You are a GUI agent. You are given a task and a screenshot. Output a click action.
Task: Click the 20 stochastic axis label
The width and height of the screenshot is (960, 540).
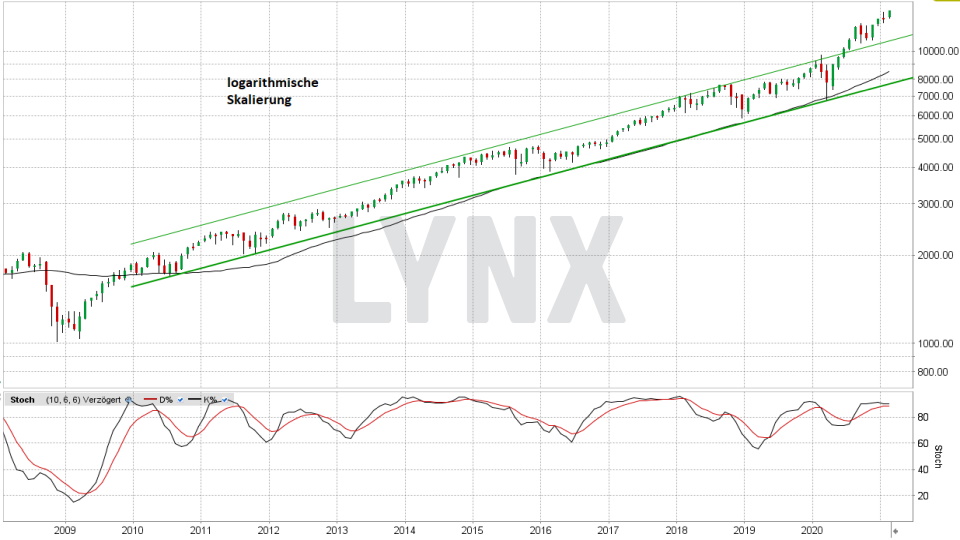[x=923, y=496]
